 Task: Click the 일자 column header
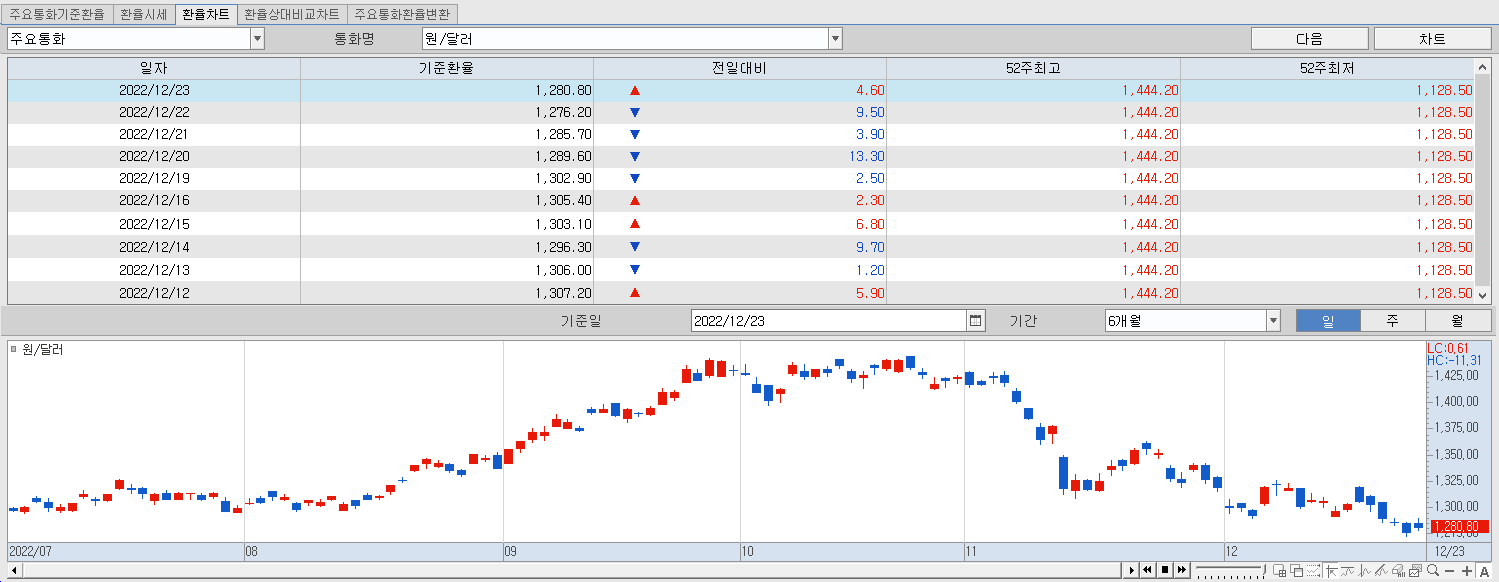point(154,69)
